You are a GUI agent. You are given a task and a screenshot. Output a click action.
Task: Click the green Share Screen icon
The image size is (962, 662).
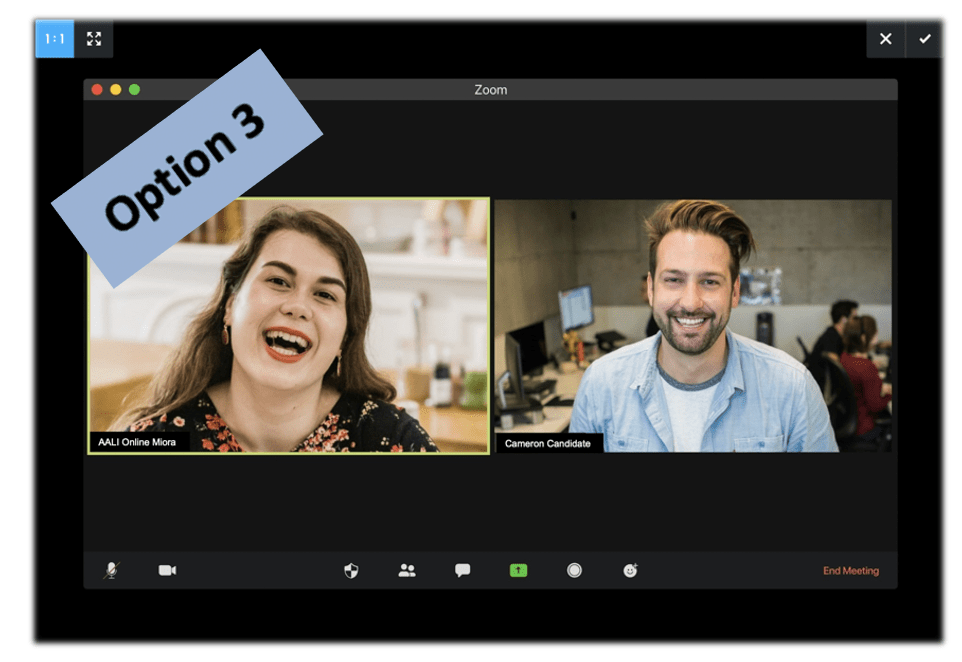click(518, 571)
